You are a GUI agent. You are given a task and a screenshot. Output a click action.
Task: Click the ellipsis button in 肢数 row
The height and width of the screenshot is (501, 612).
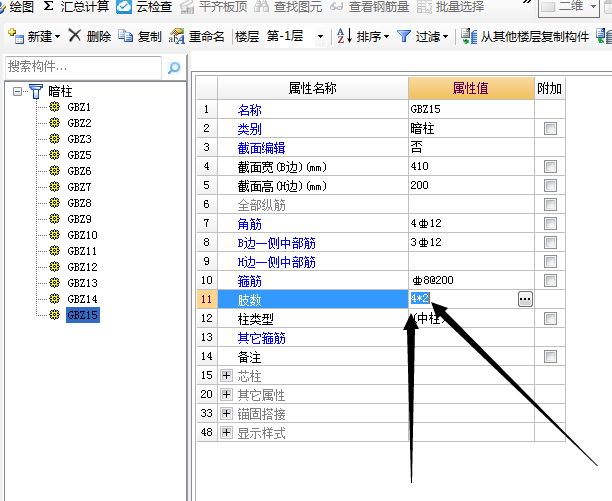click(525, 299)
